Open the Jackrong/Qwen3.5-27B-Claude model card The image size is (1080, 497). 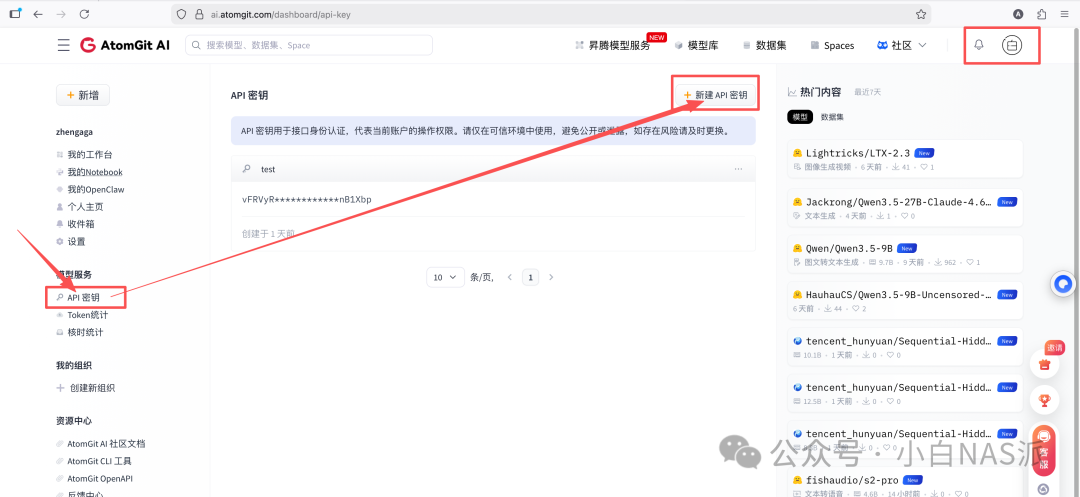905,208
